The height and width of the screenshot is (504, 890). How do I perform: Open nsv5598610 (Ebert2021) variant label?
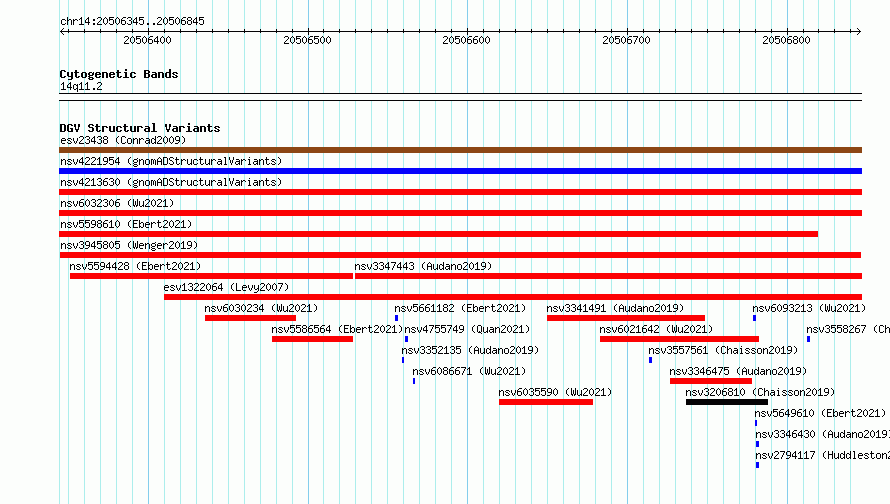pos(126,224)
